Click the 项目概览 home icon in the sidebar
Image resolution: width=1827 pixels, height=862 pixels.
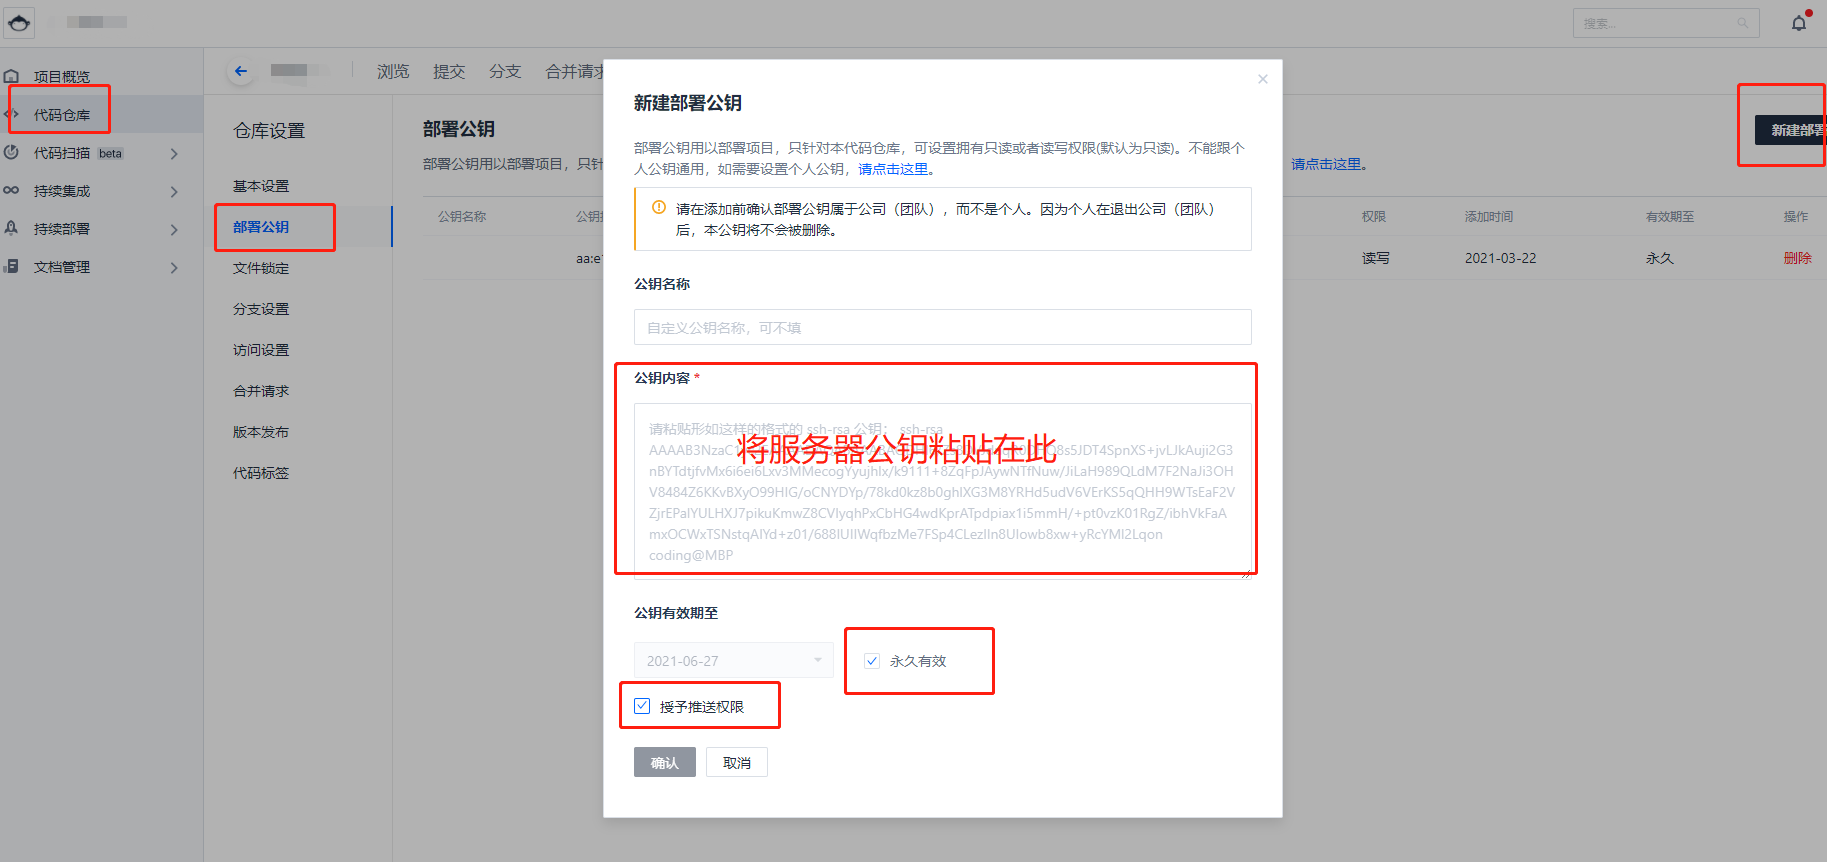point(12,77)
